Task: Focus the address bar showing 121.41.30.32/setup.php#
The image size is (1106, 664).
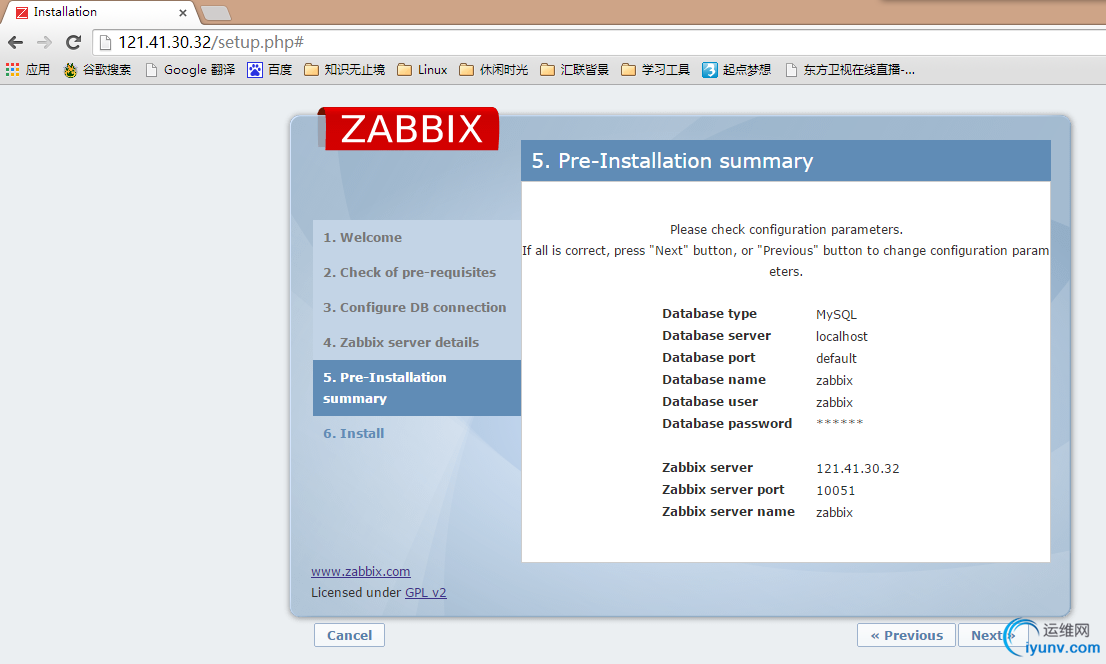Action: coord(600,42)
